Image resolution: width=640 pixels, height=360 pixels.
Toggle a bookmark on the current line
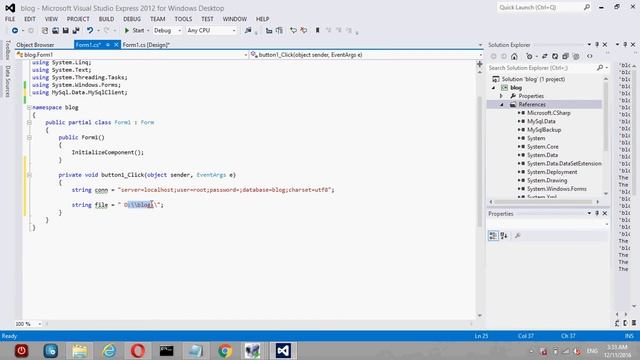[317, 30]
